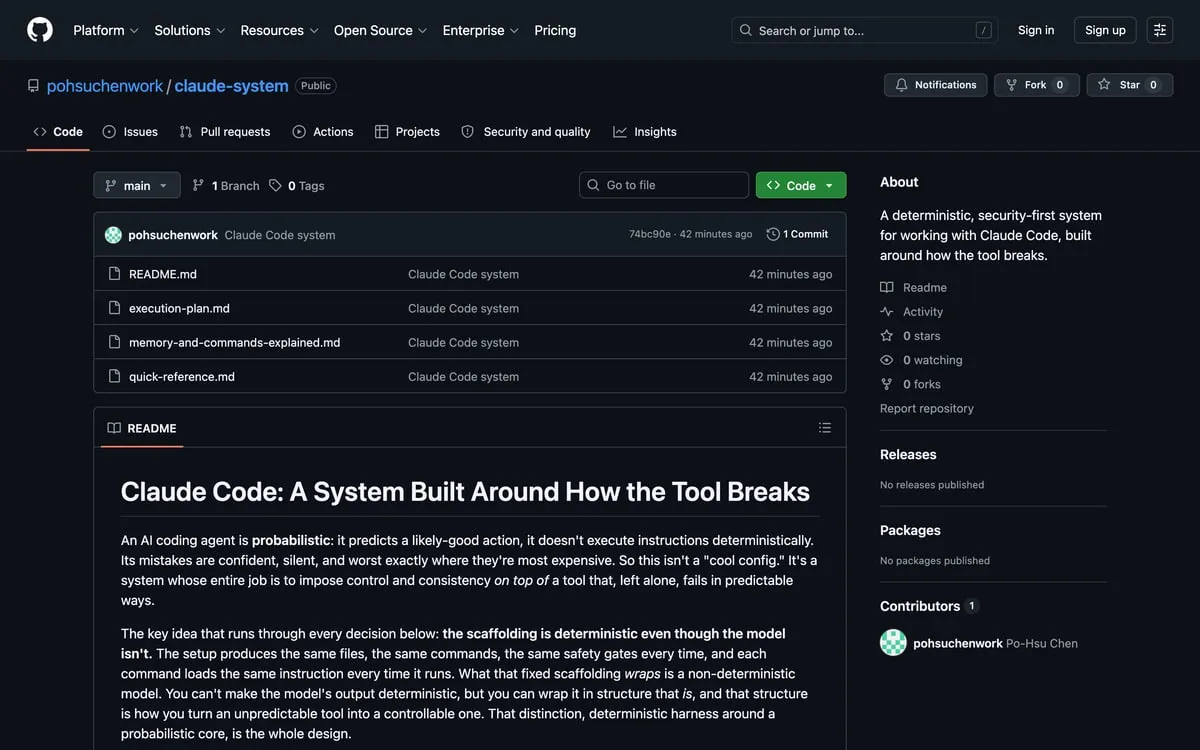Open the Insights tab
This screenshot has height=750, width=1200.
pyautogui.click(x=645, y=132)
